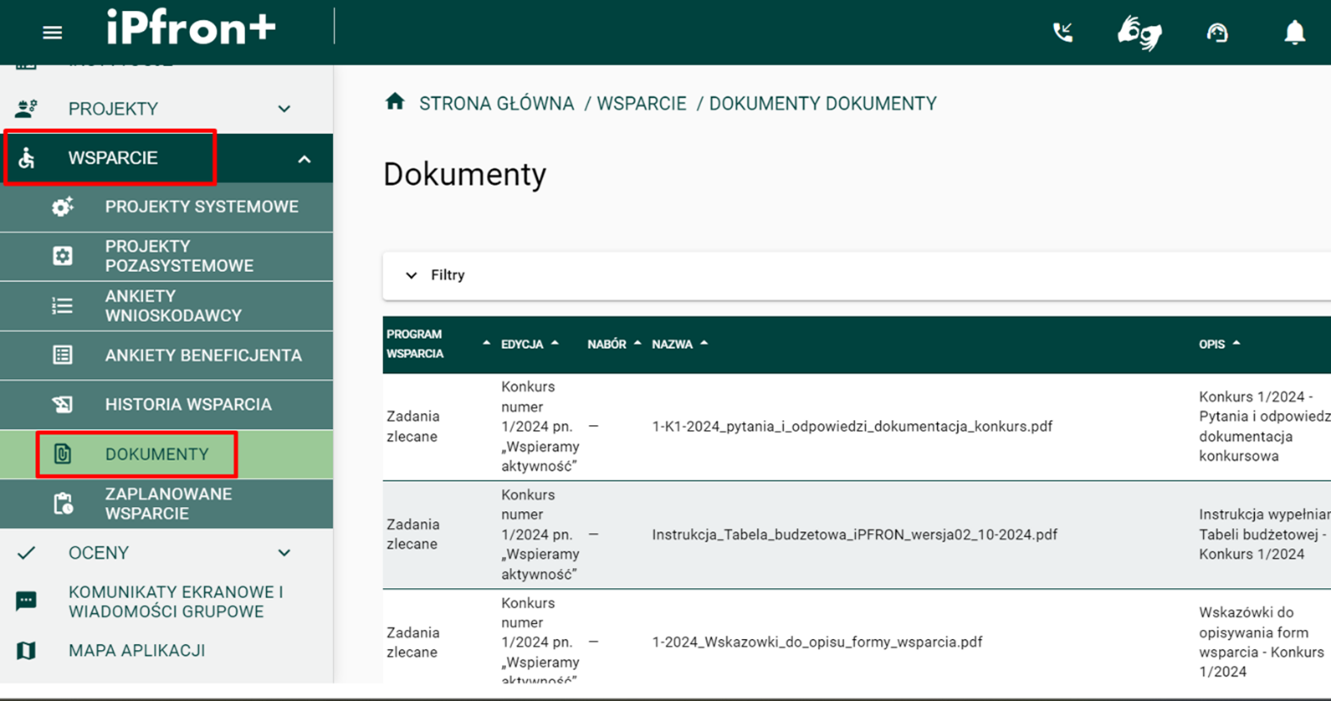
Task: Click the Oceny checkmark icon
Action: point(26,552)
